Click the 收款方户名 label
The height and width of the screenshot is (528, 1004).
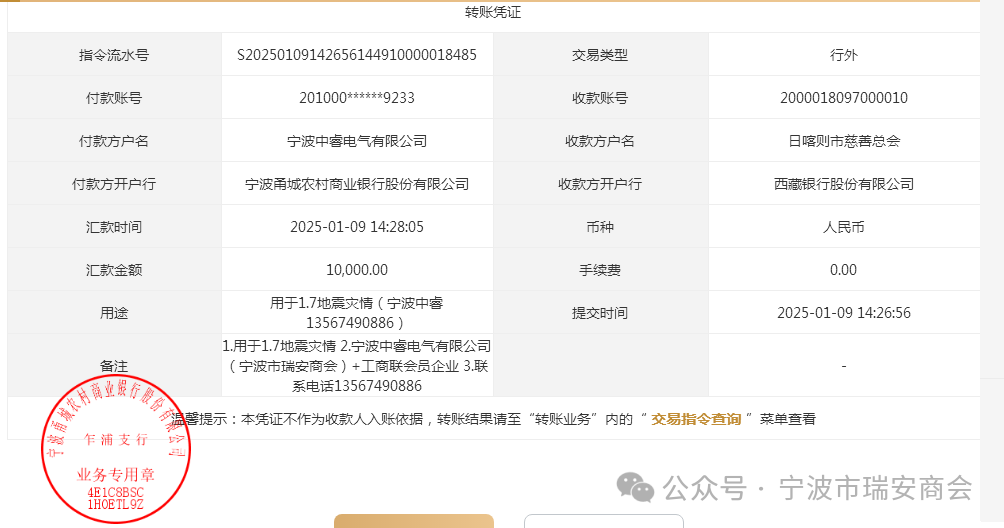[600, 141]
